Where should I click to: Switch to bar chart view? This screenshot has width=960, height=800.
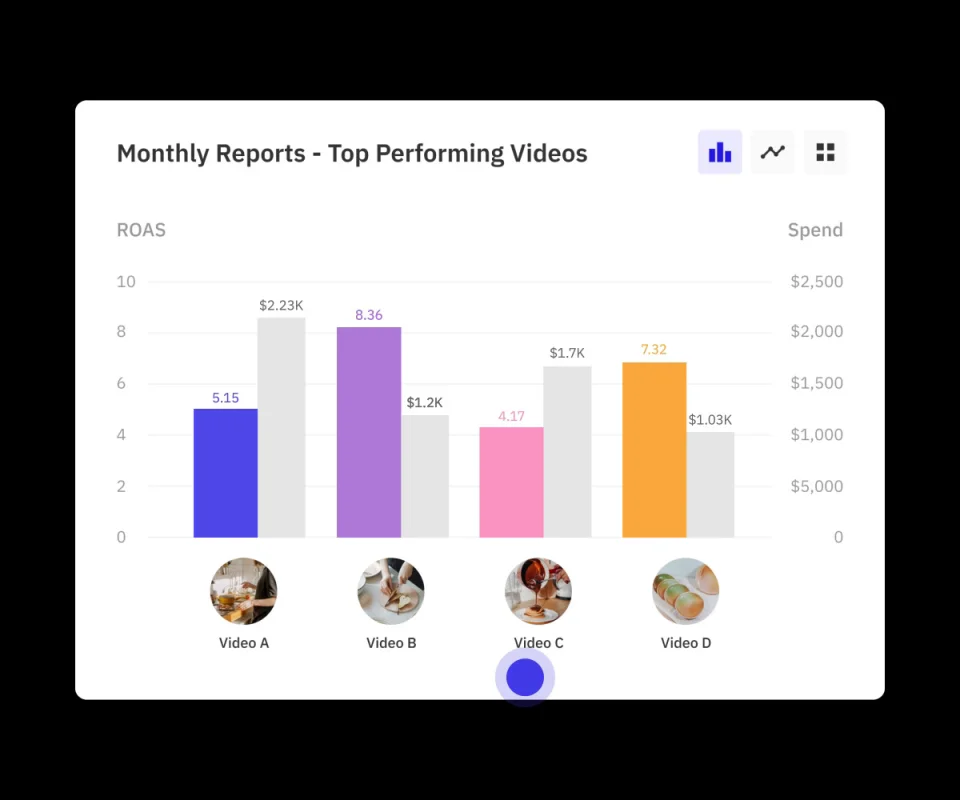tap(719, 152)
